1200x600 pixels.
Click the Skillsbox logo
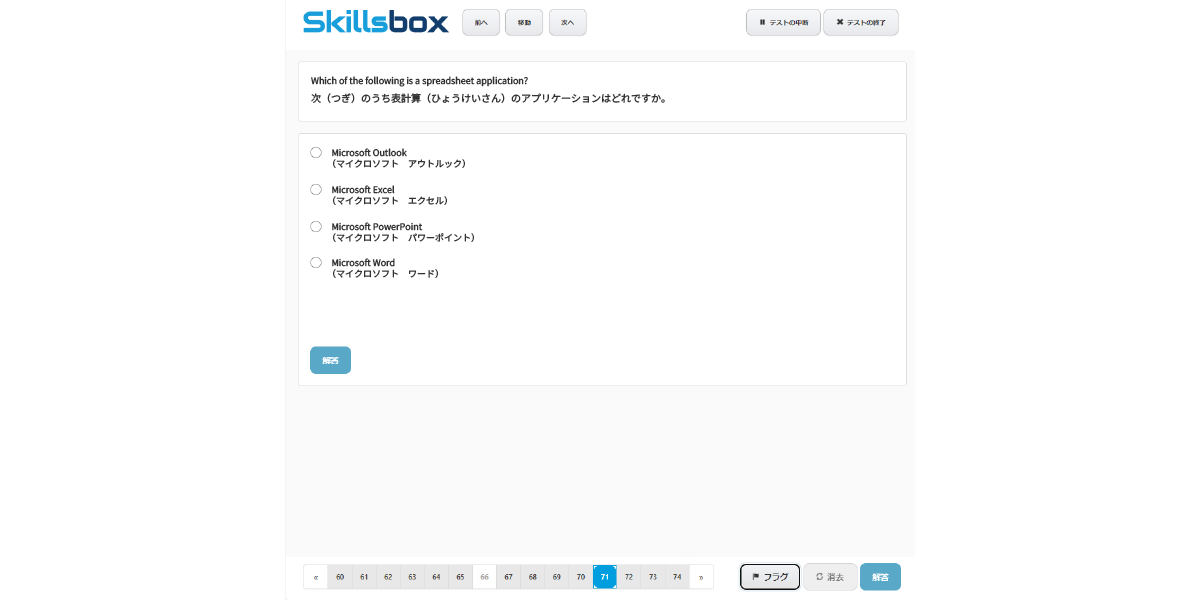click(376, 22)
